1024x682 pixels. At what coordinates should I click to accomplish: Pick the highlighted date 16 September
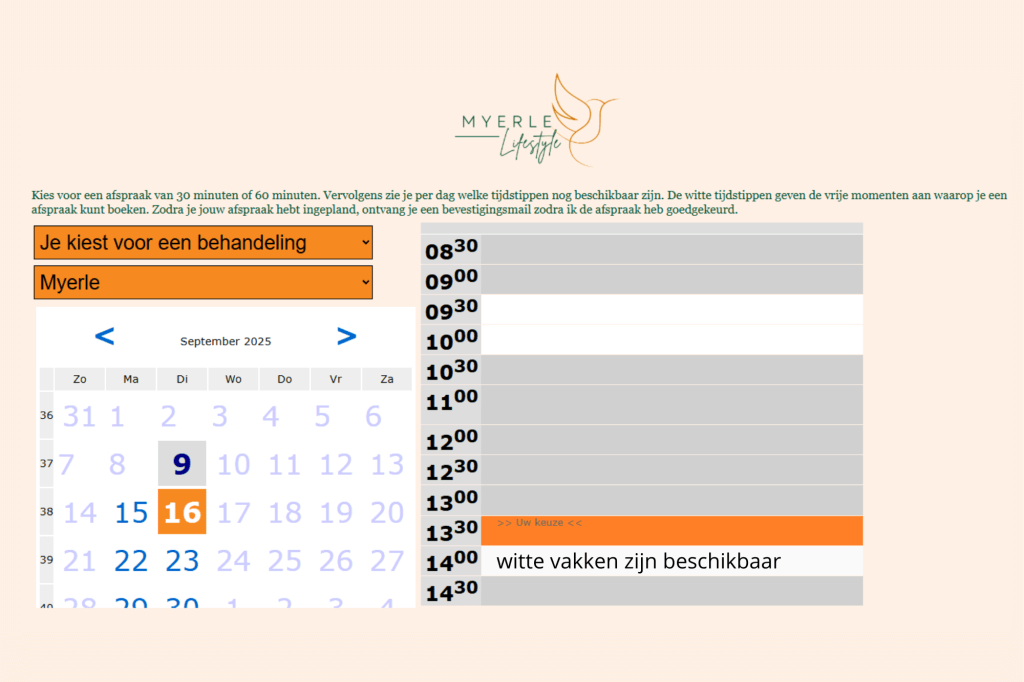coord(182,512)
